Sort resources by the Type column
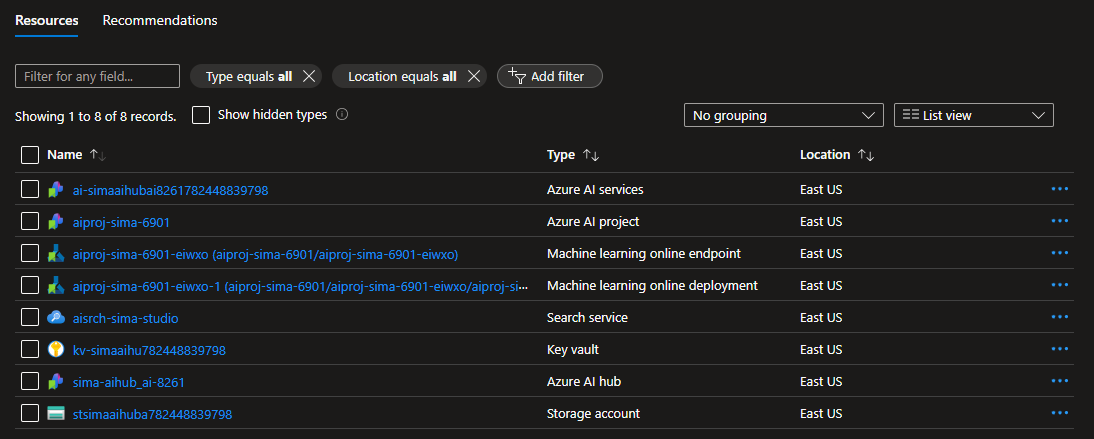This screenshot has width=1094, height=439. click(591, 156)
